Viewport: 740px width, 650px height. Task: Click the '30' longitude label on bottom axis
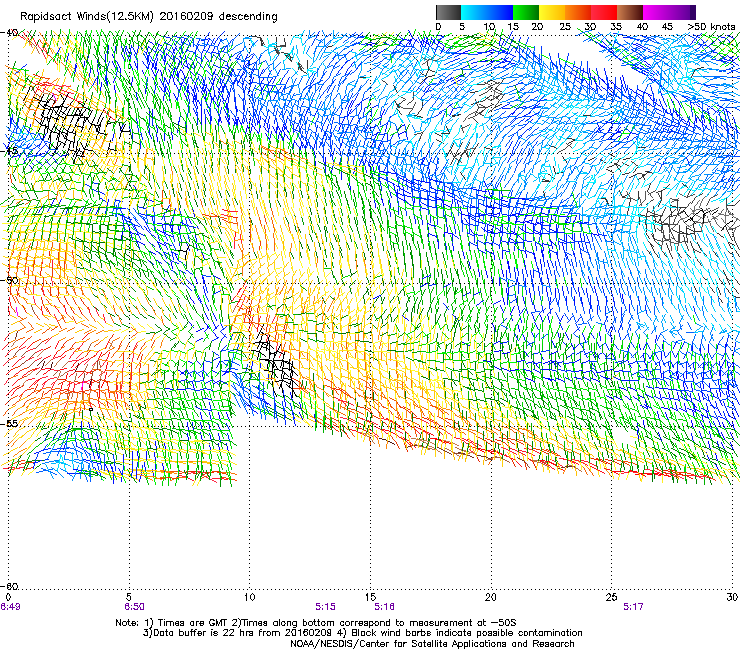[732, 598]
